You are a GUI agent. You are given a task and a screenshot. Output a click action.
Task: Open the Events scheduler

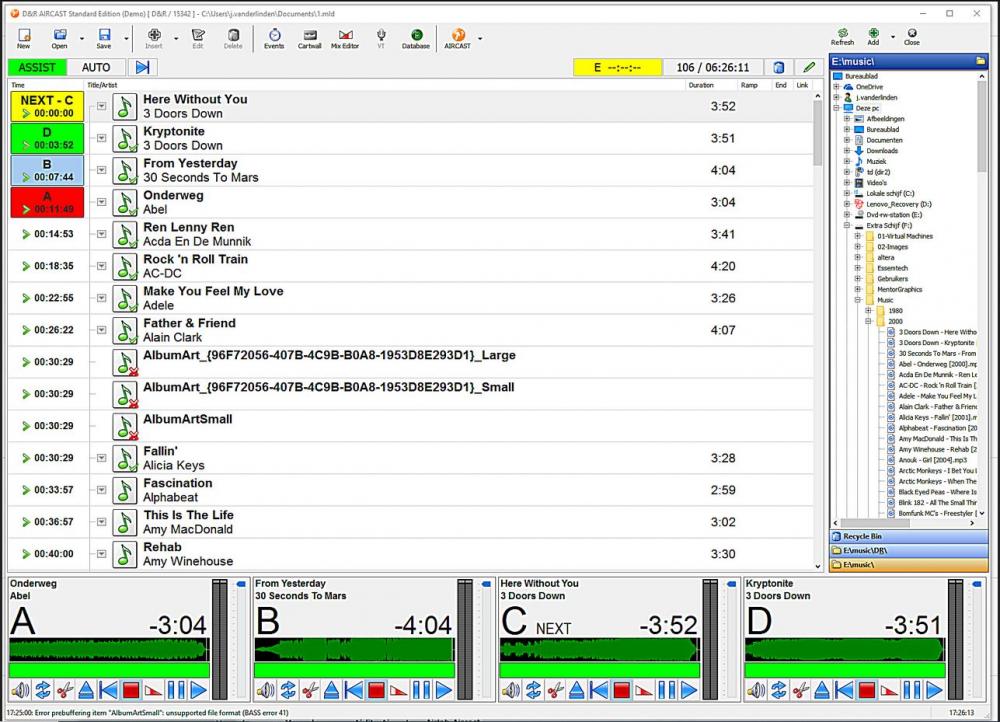pyautogui.click(x=274, y=39)
